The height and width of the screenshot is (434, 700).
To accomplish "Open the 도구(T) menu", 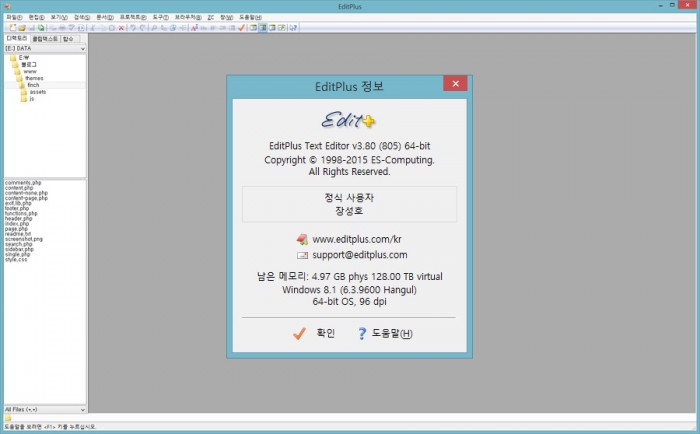I will point(161,17).
